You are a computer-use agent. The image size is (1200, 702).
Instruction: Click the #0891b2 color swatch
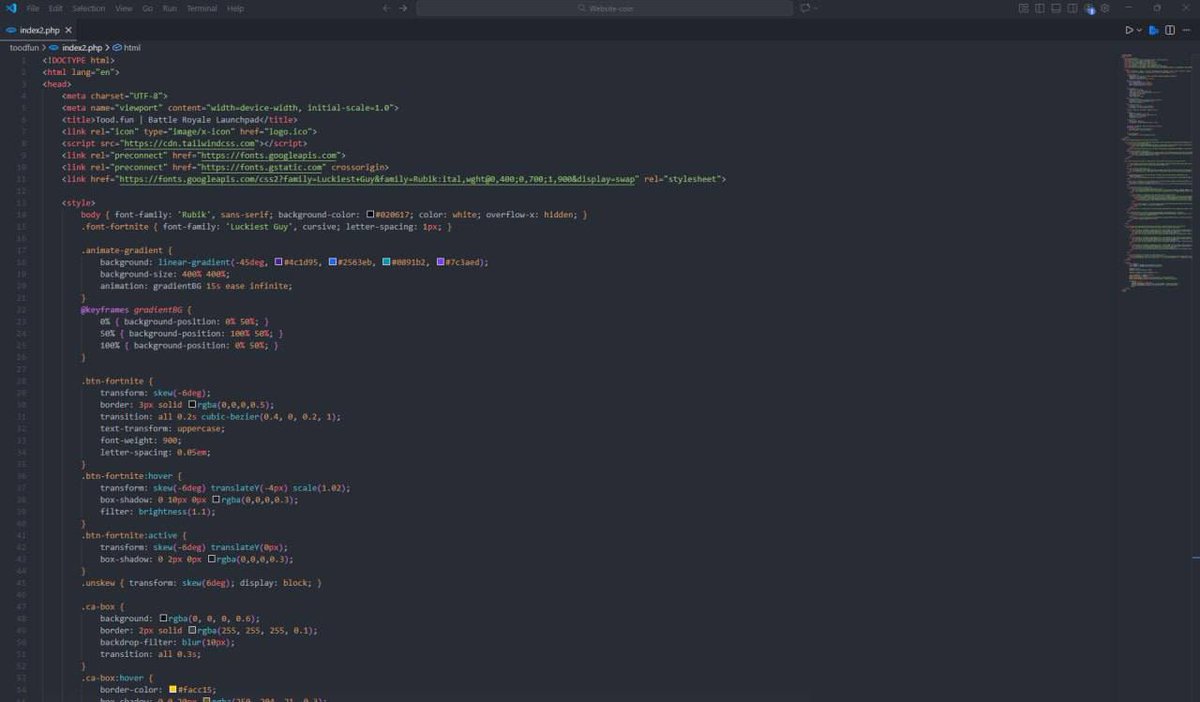point(387,262)
